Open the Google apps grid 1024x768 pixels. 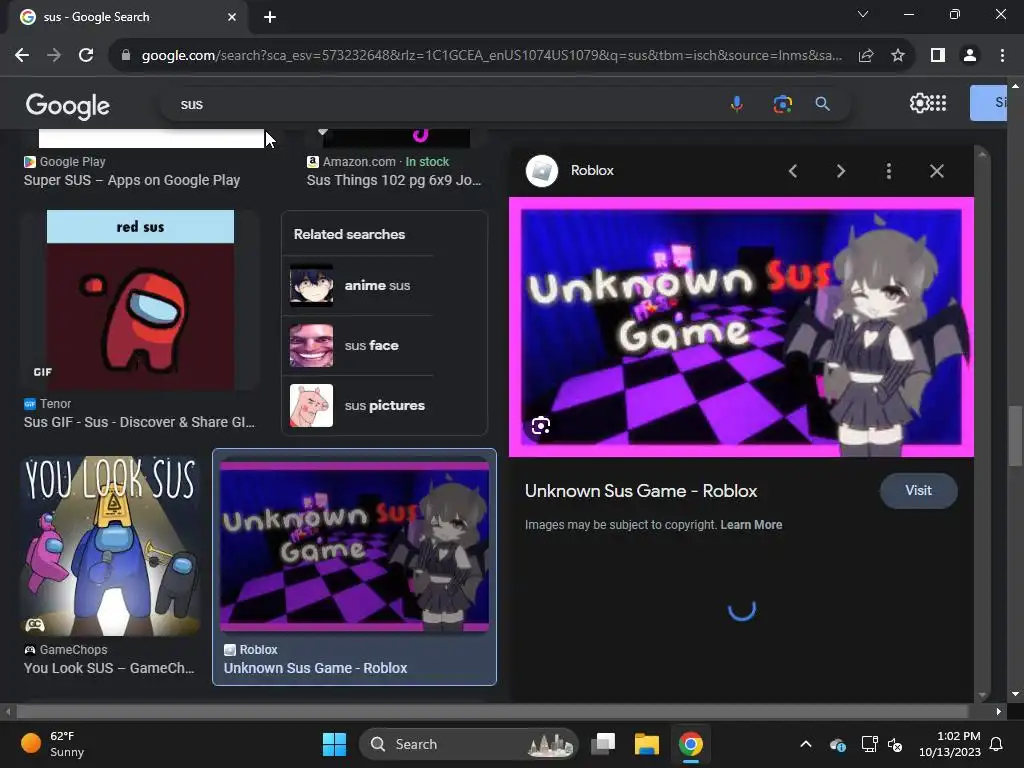click(938, 103)
